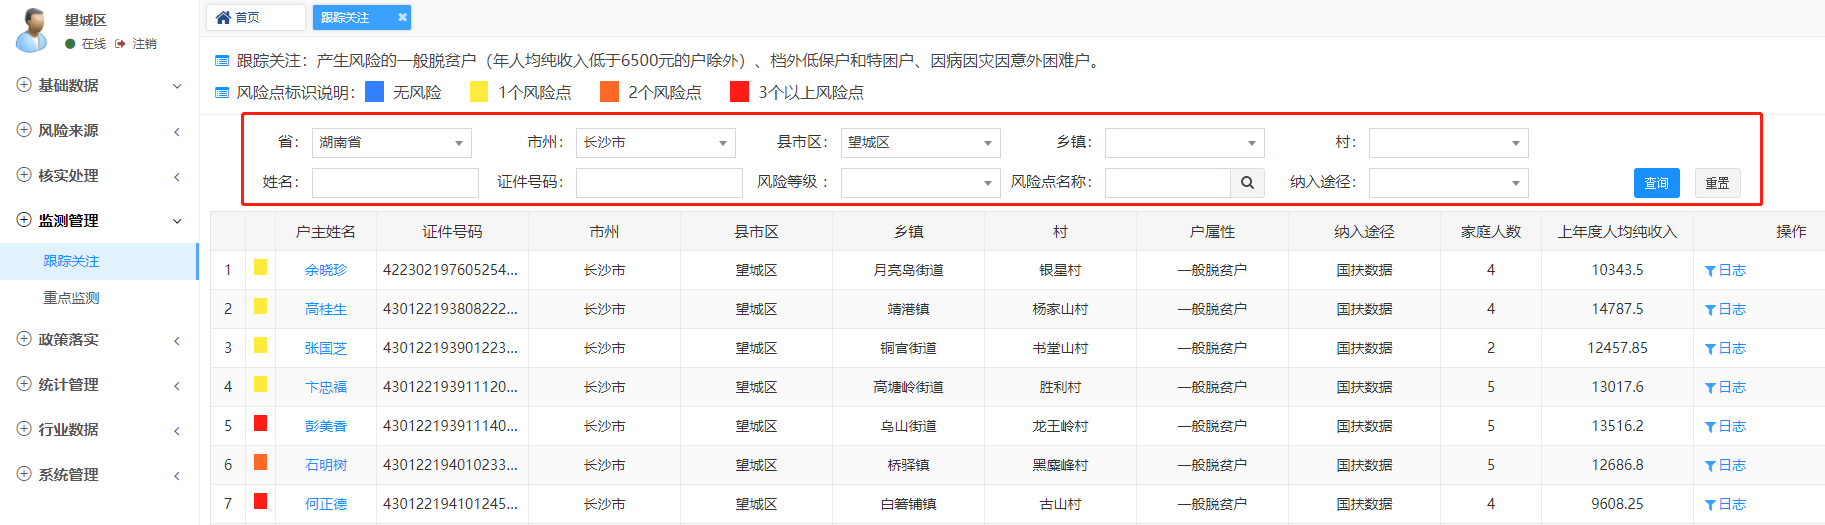Click the red 3个以上风险点 legend swatch
The height and width of the screenshot is (525, 1825).
(x=739, y=92)
